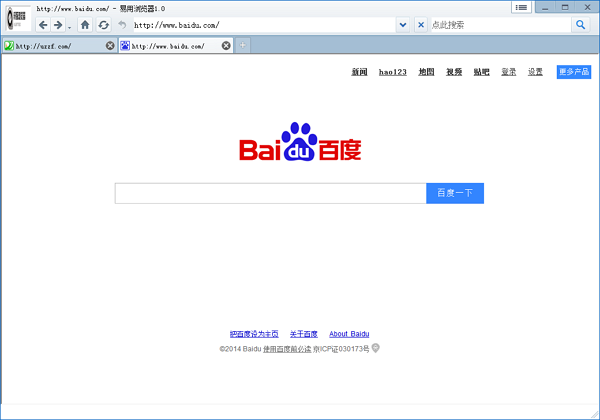The width and height of the screenshot is (600, 420).
Task: Click the Baidu logo image
Action: click(x=300, y=142)
